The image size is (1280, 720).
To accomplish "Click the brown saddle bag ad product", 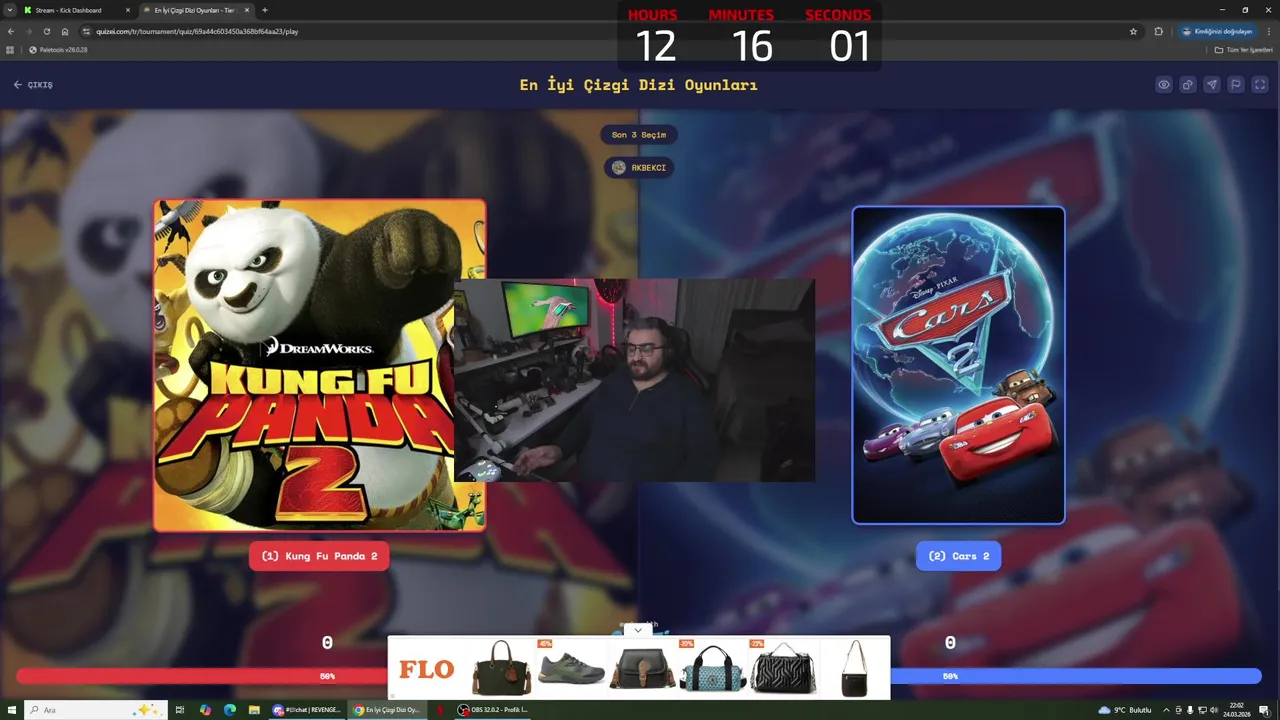I will (x=642, y=668).
